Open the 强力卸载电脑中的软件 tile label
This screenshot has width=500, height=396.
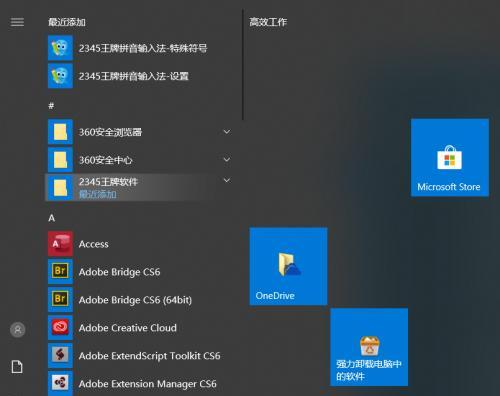pos(369,370)
